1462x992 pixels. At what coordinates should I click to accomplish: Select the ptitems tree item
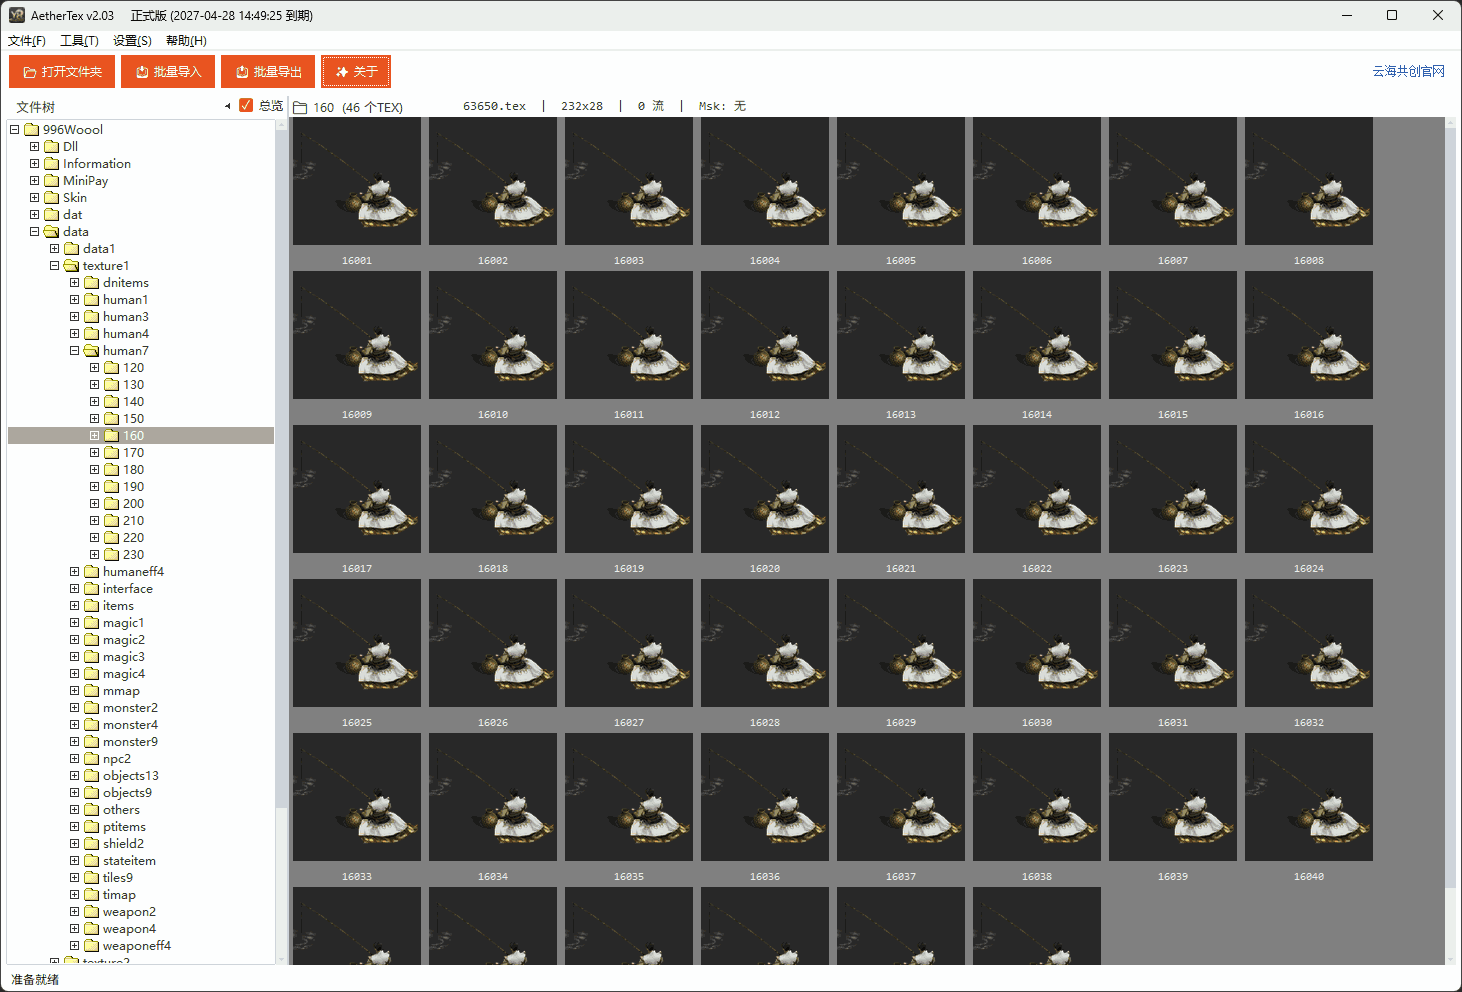pyautogui.click(x=124, y=826)
